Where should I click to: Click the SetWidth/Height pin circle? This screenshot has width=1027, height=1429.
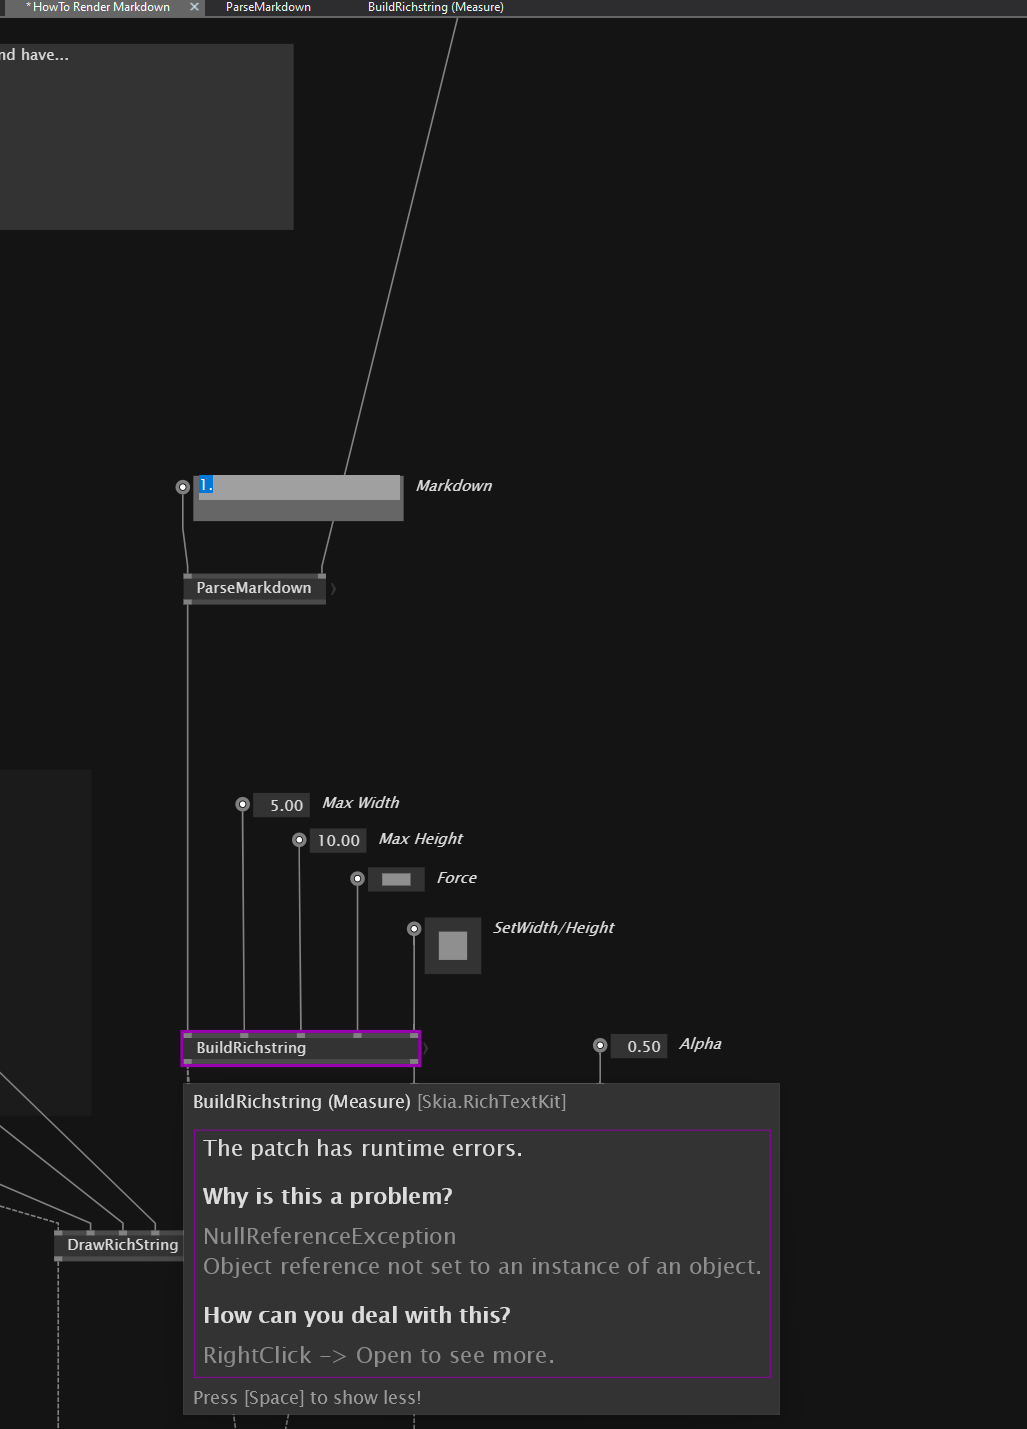point(414,929)
